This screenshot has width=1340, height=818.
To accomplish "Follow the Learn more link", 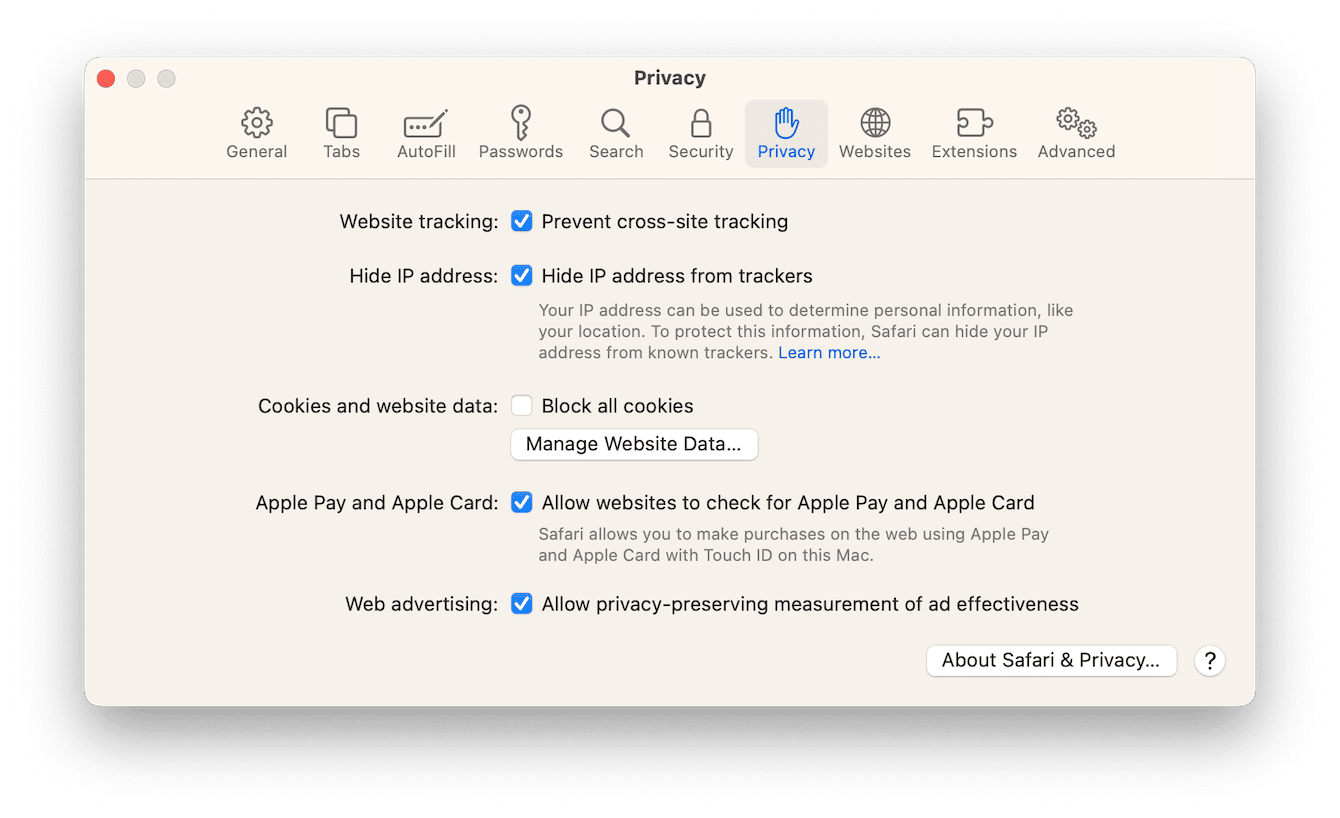I will click(x=828, y=352).
